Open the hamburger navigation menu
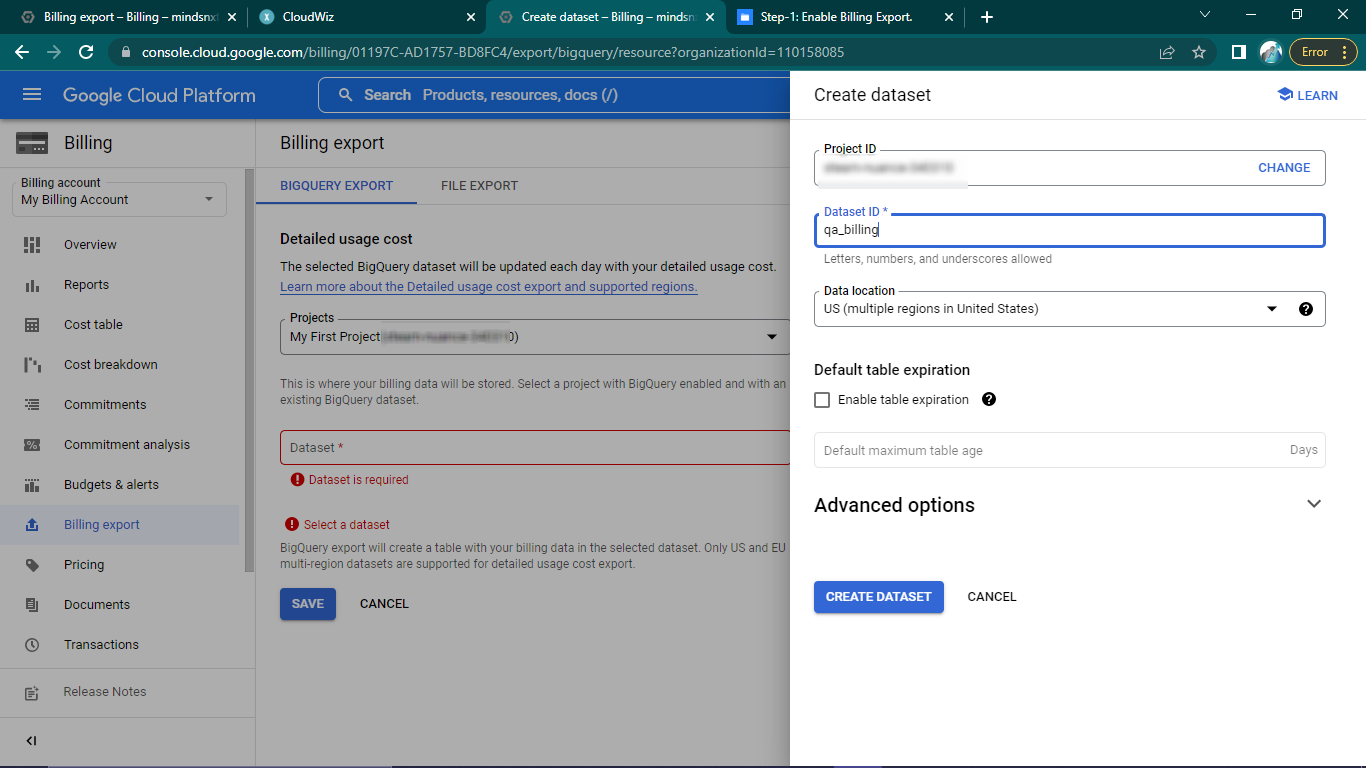Image resolution: width=1366 pixels, height=768 pixels. [32, 95]
